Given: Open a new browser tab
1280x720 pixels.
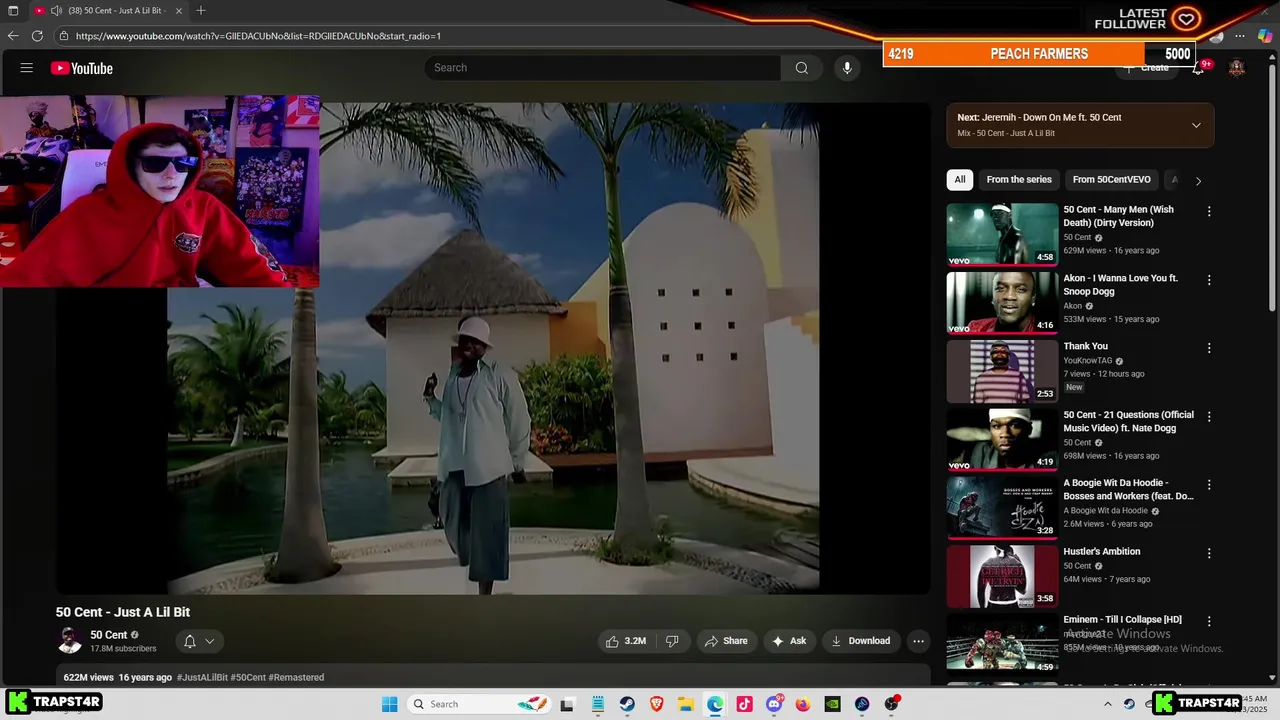Looking at the screenshot, I should click(201, 10).
